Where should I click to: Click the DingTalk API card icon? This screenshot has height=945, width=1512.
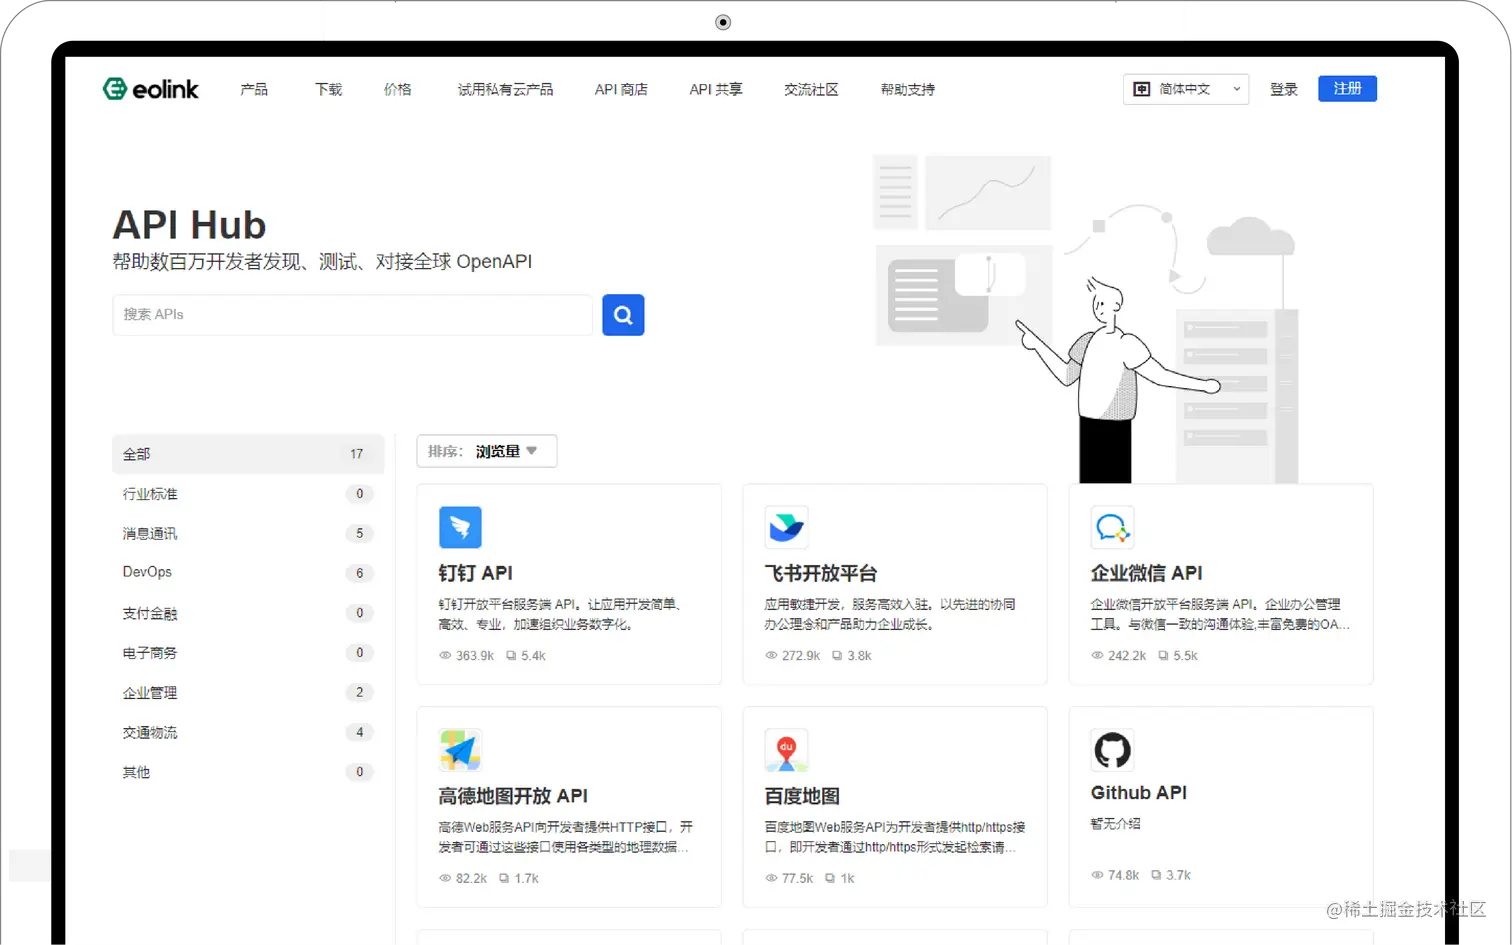tap(461, 527)
